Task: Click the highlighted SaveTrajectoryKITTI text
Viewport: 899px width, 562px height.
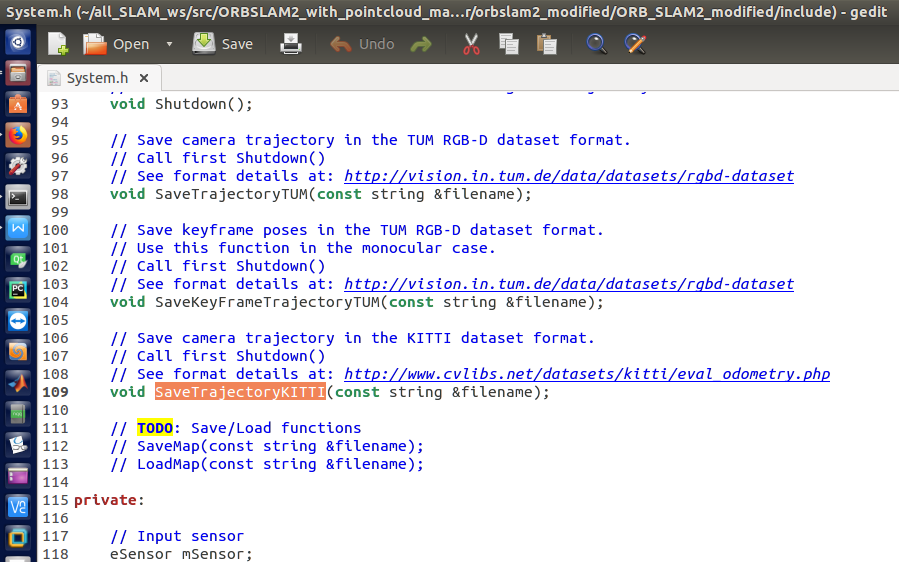Action: pos(240,392)
